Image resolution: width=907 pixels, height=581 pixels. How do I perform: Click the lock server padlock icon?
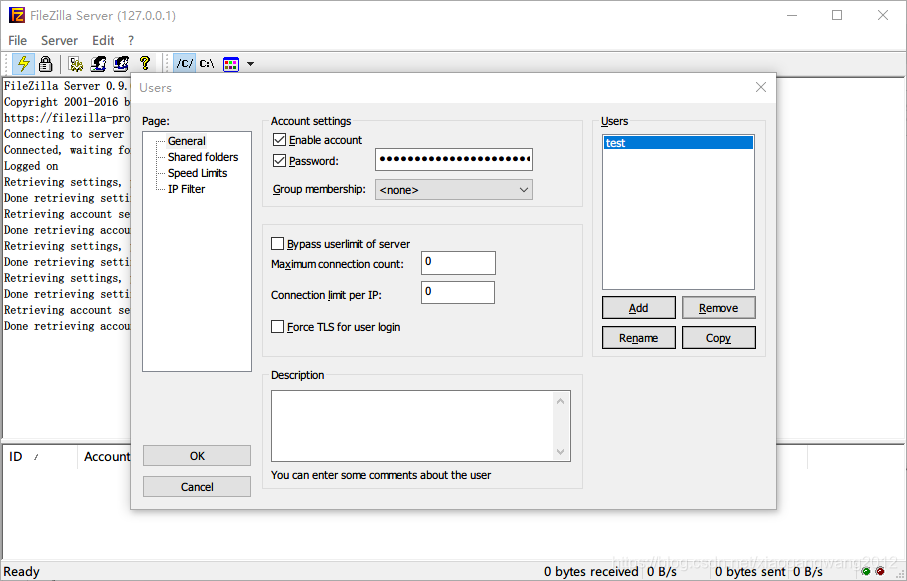click(x=45, y=64)
